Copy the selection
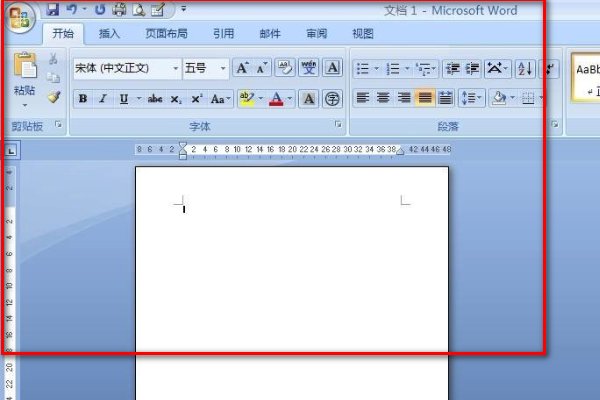 [53, 78]
